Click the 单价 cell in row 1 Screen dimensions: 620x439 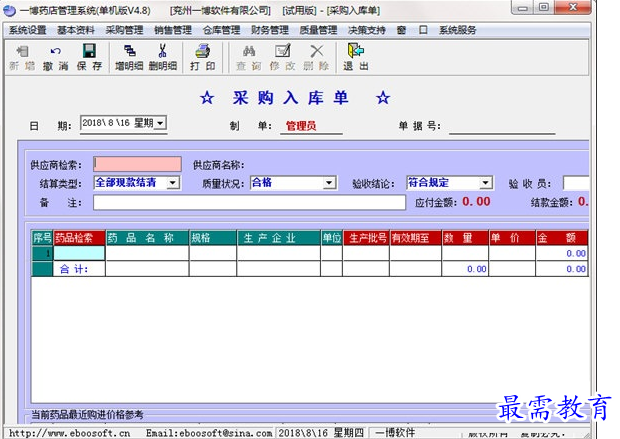[x=512, y=253]
